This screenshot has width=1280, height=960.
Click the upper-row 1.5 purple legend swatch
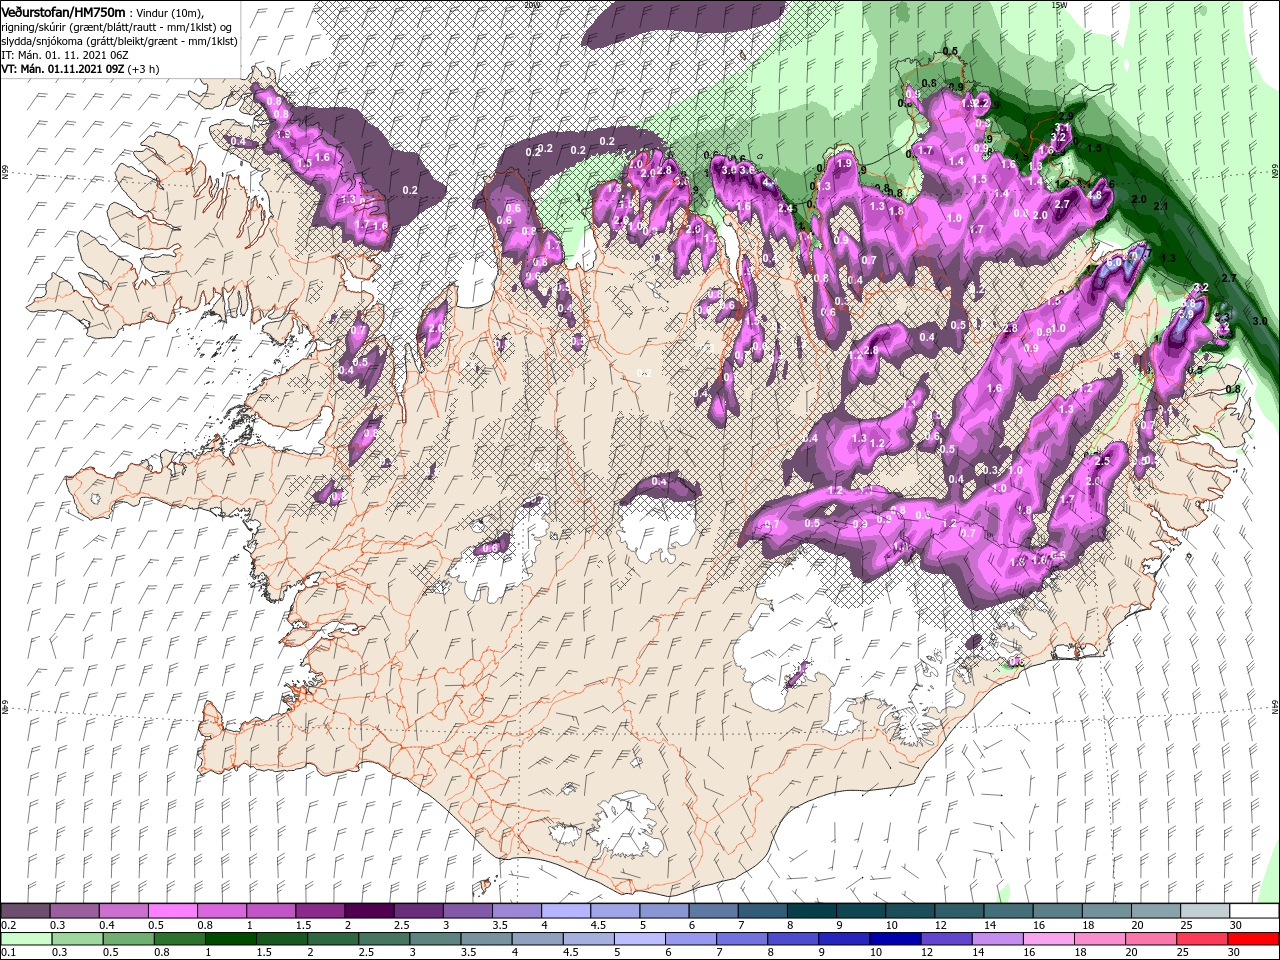(x=320, y=910)
